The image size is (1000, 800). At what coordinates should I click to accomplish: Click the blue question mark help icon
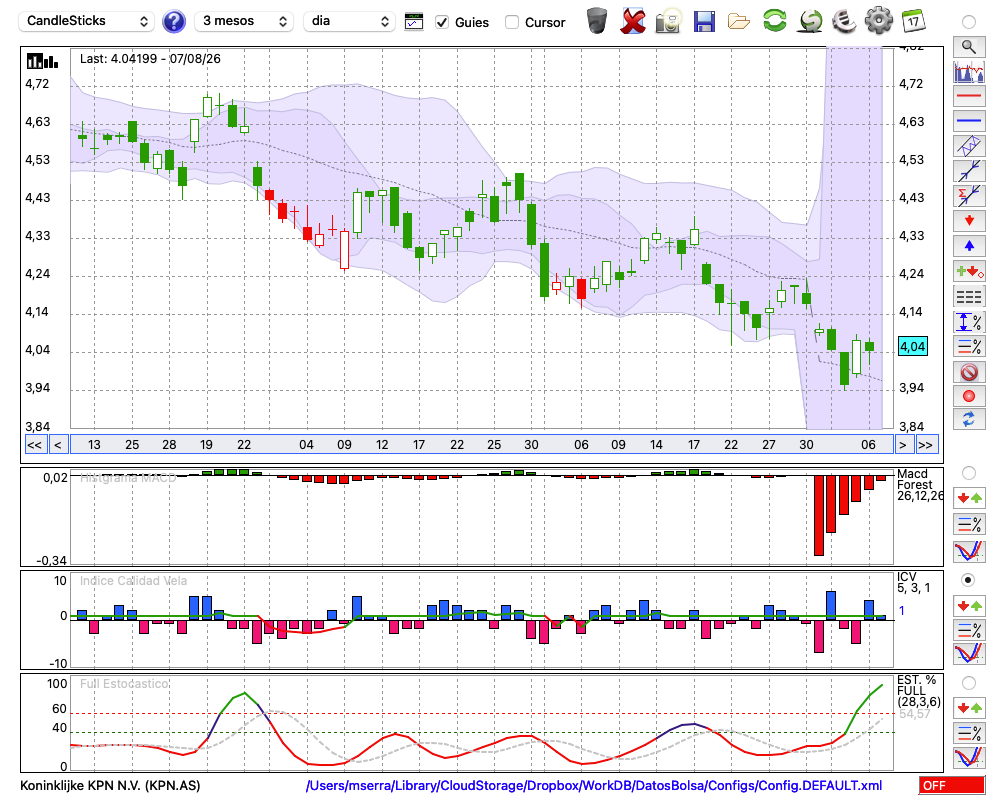pyautogui.click(x=173, y=22)
